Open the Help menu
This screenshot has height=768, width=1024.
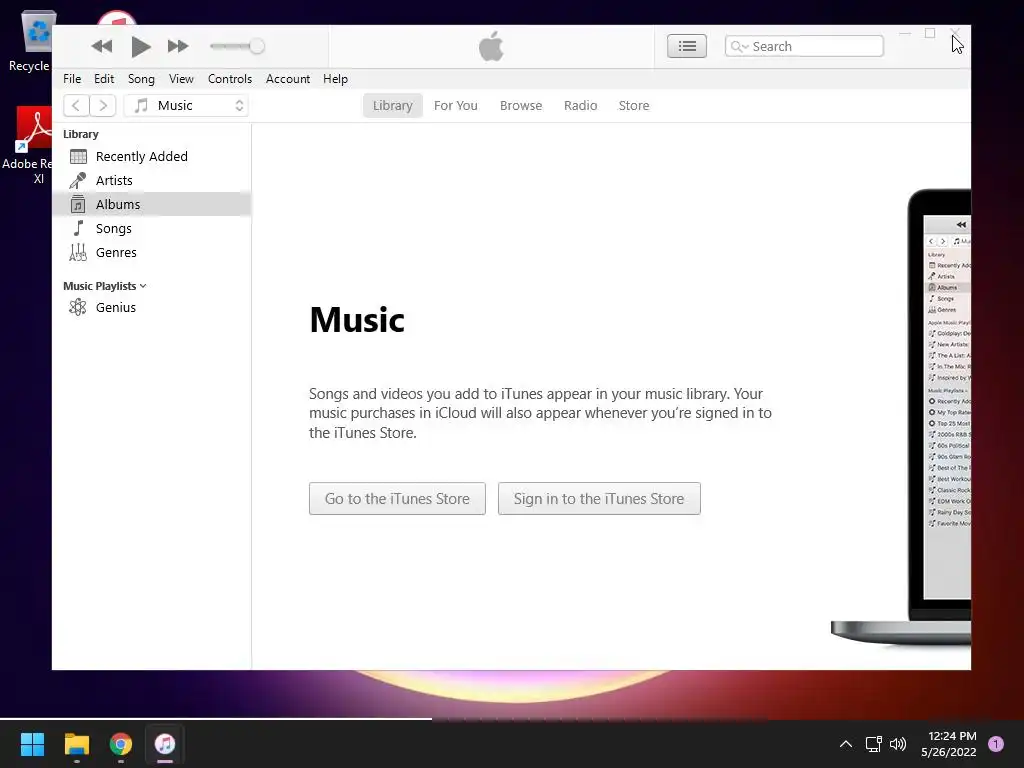(x=335, y=79)
